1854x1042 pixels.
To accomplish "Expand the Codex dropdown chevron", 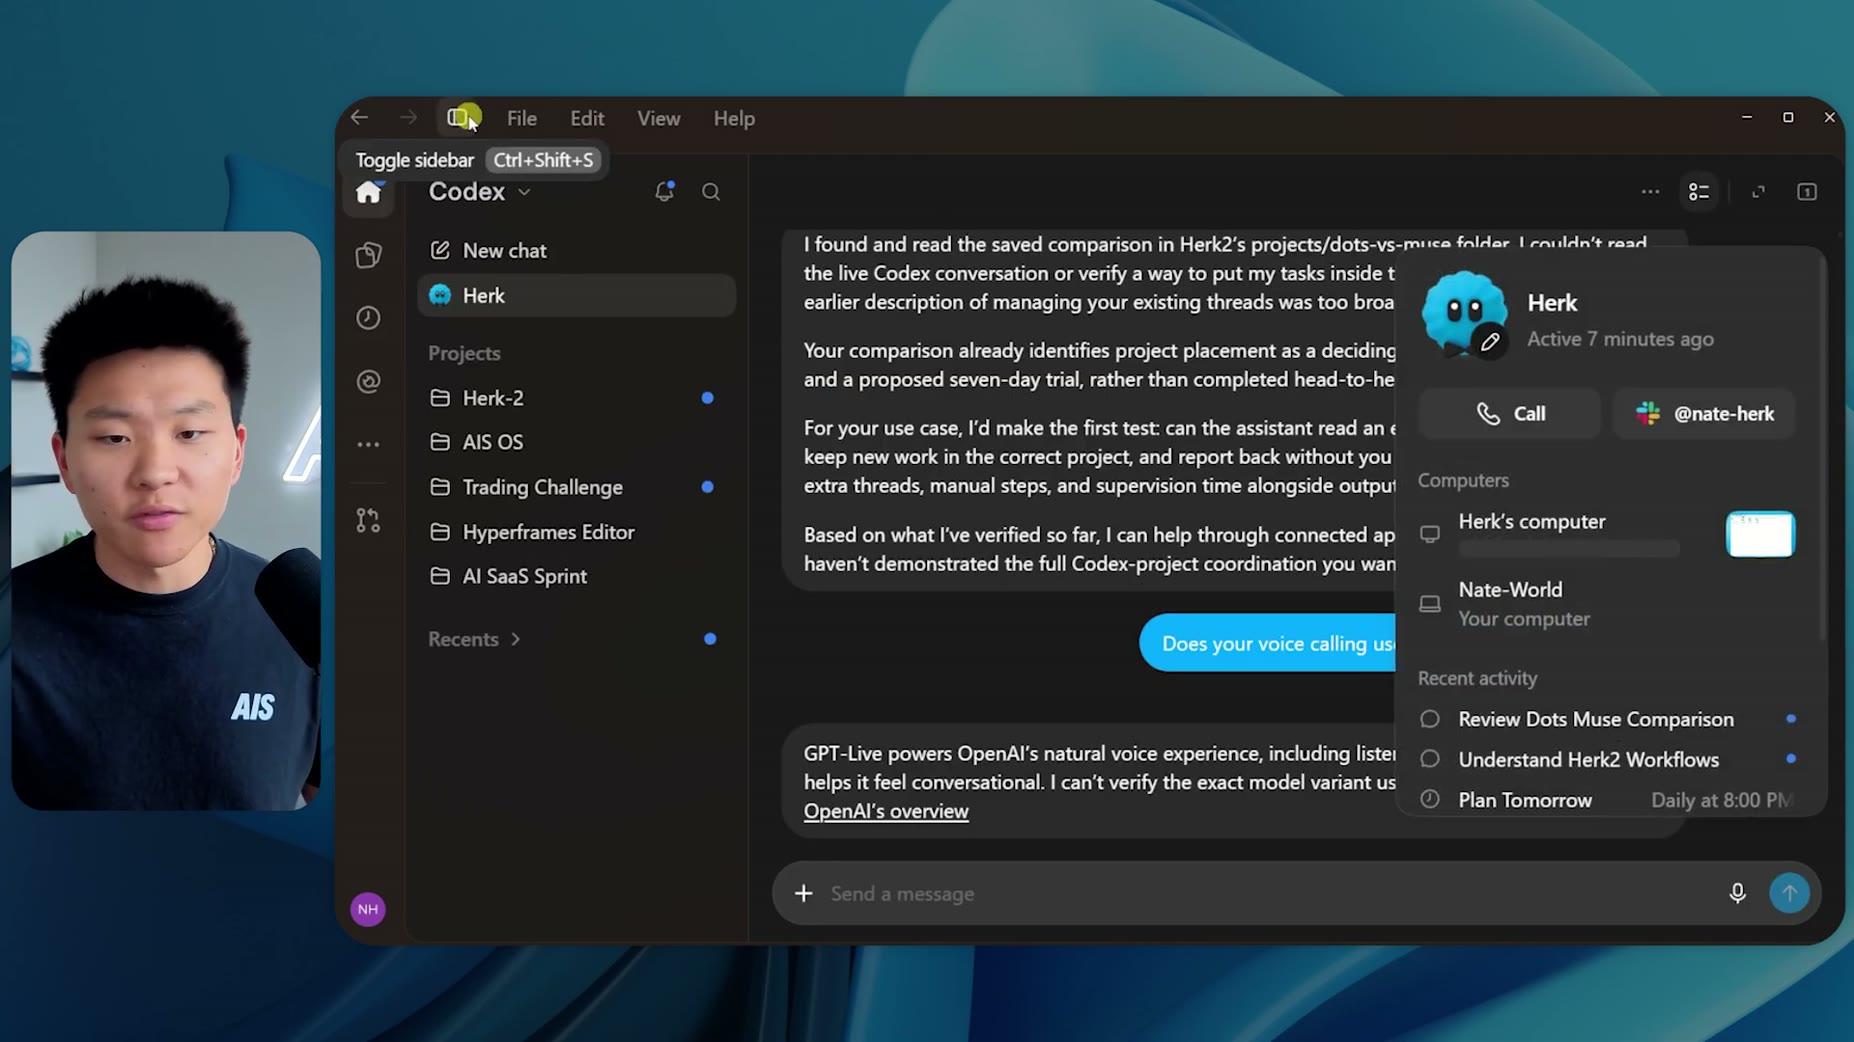I will click(524, 192).
